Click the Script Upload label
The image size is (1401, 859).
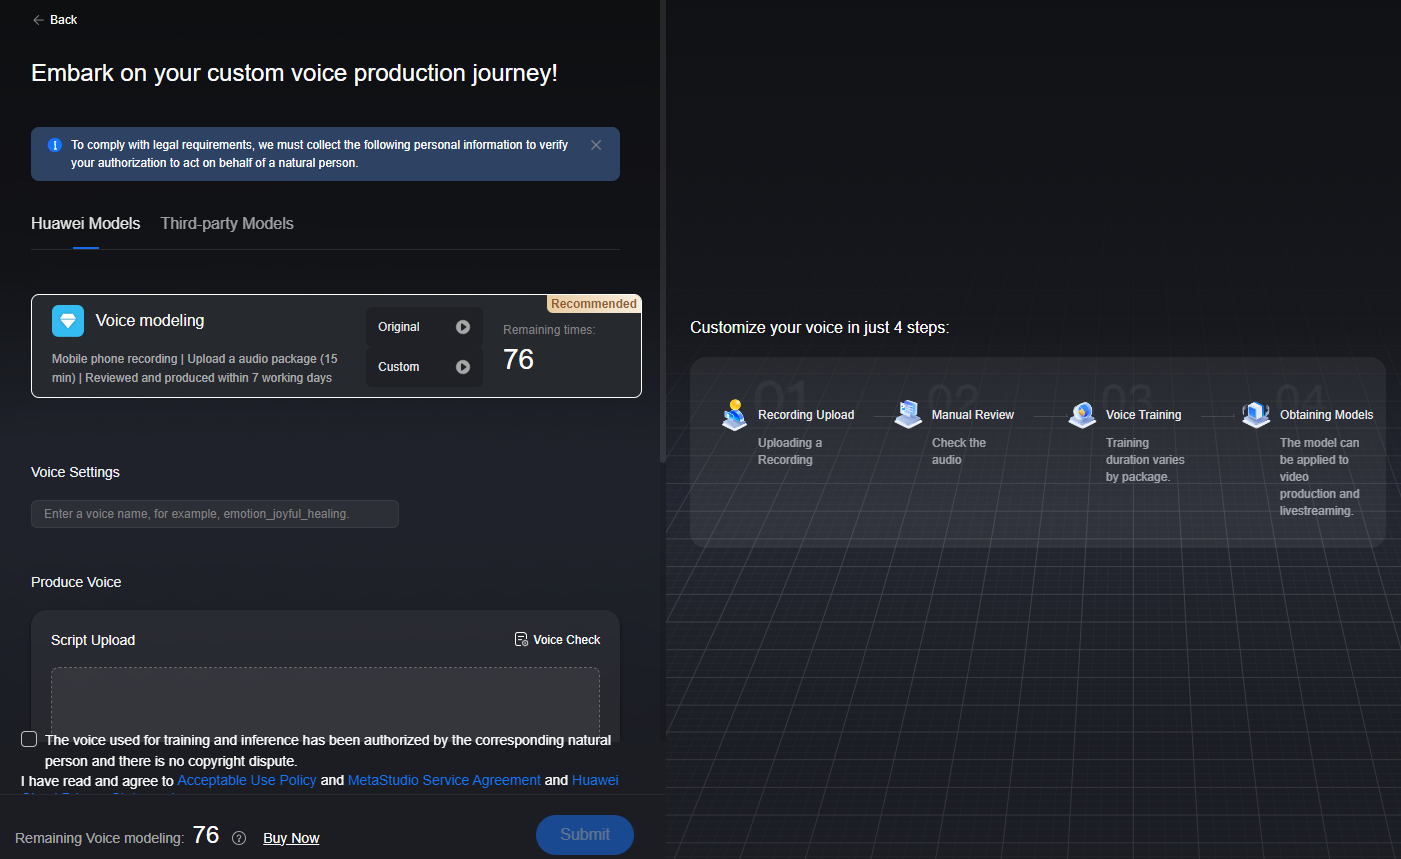(93, 640)
